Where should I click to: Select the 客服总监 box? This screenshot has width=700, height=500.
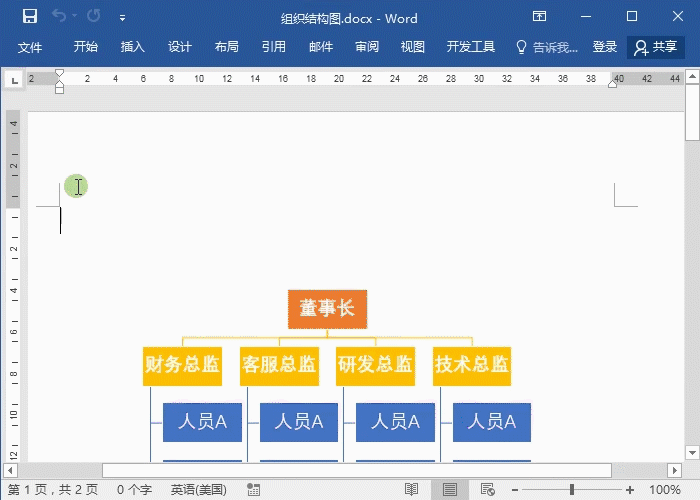point(279,367)
